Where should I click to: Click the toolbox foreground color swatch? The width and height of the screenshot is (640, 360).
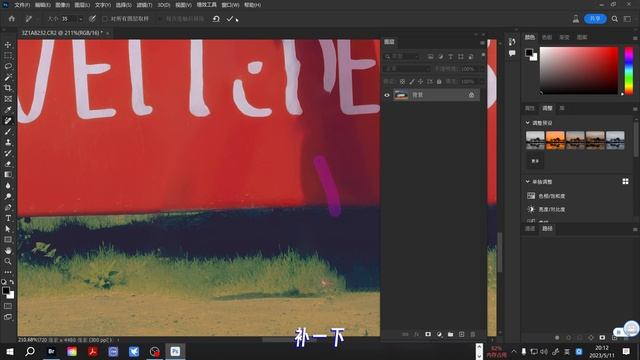tap(6, 291)
